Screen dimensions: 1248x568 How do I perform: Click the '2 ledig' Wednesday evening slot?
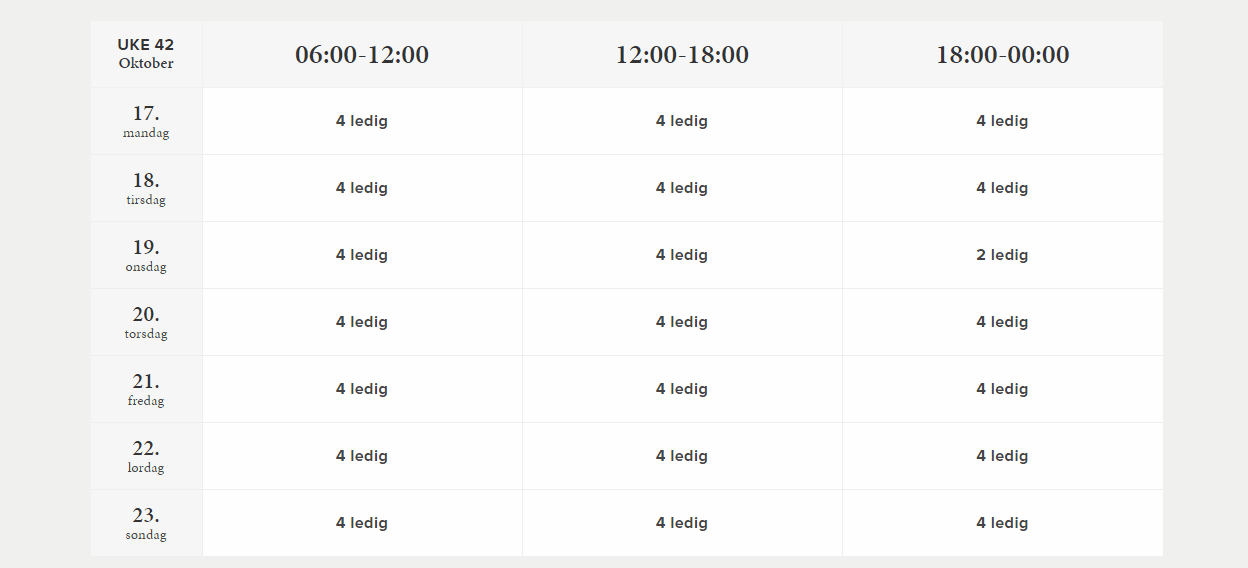point(1002,255)
